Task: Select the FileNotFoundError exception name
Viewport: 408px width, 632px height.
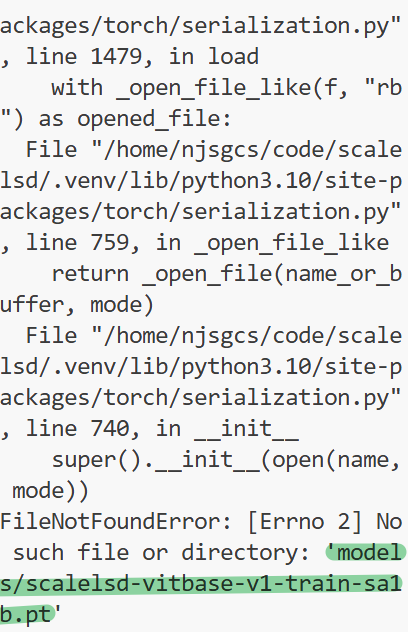Action: (x=109, y=522)
